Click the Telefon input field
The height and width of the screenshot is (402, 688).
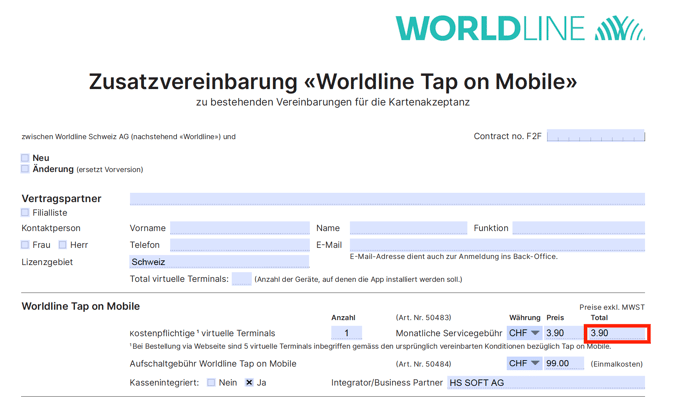240,245
